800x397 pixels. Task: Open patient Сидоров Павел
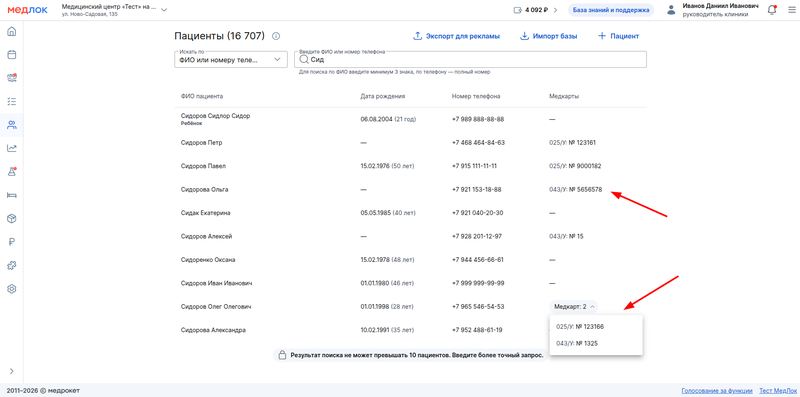(203, 166)
